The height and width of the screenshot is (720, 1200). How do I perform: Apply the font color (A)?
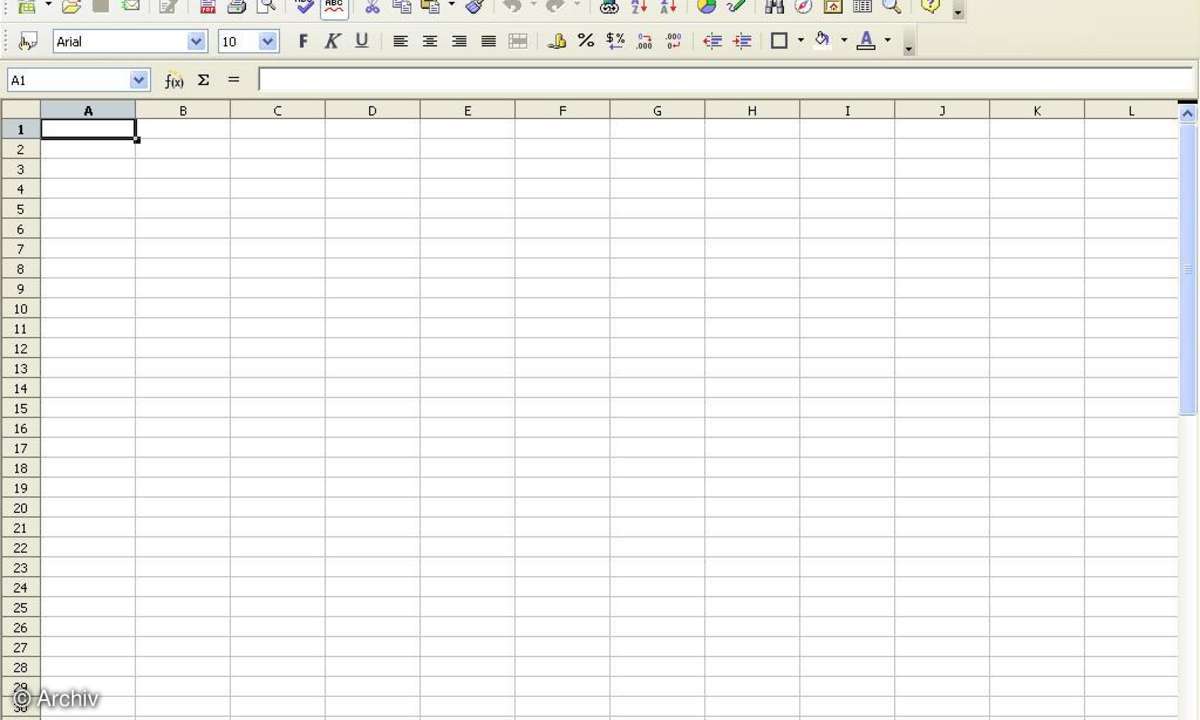pyautogui.click(x=866, y=41)
